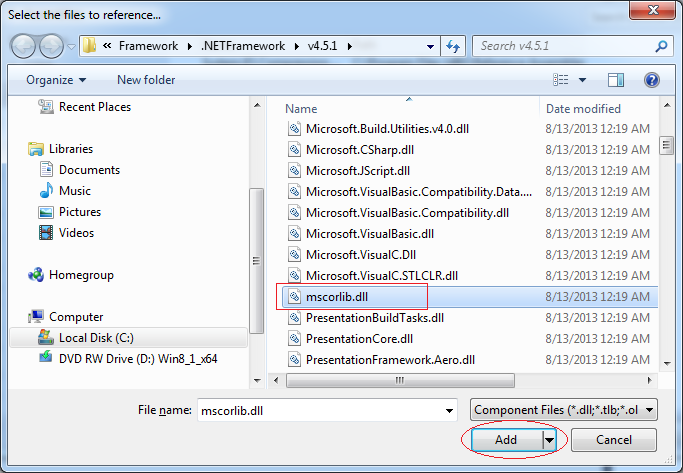Click the navigation pane scroll up arrow
The height and width of the screenshot is (473, 683).
pos(257,105)
